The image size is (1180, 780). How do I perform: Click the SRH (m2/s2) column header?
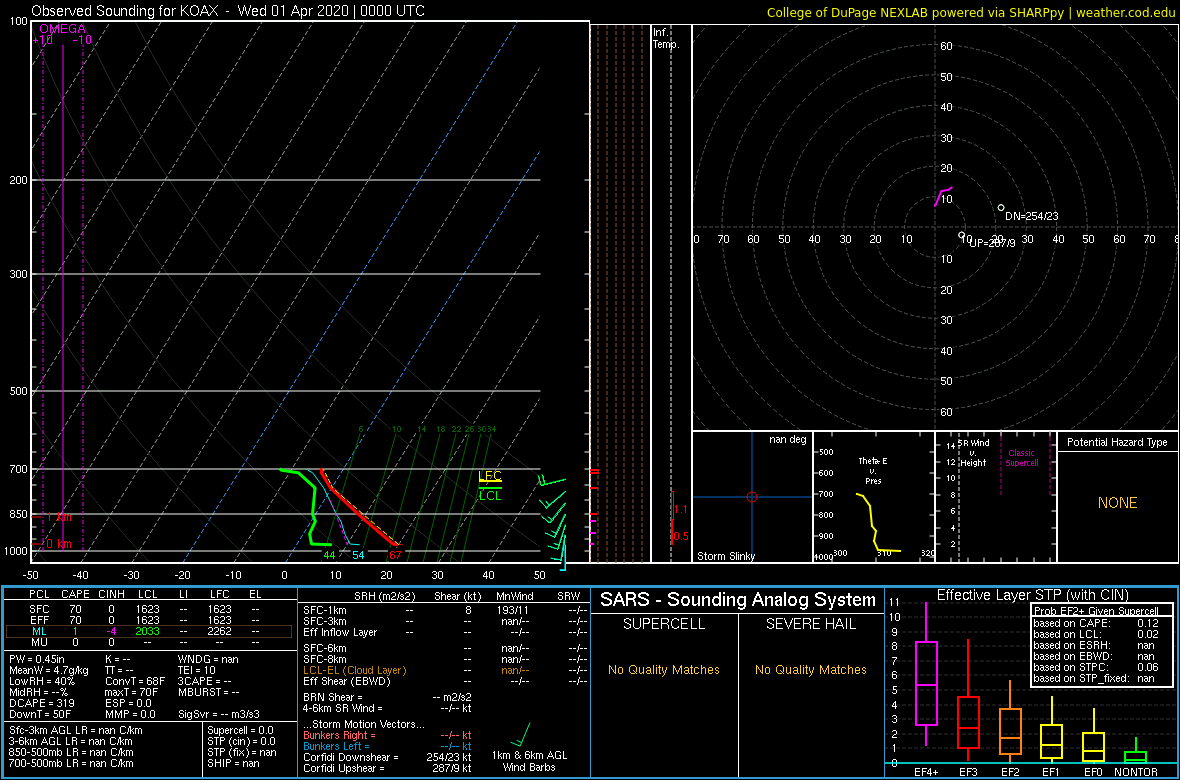pyautogui.click(x=385, y=595)
